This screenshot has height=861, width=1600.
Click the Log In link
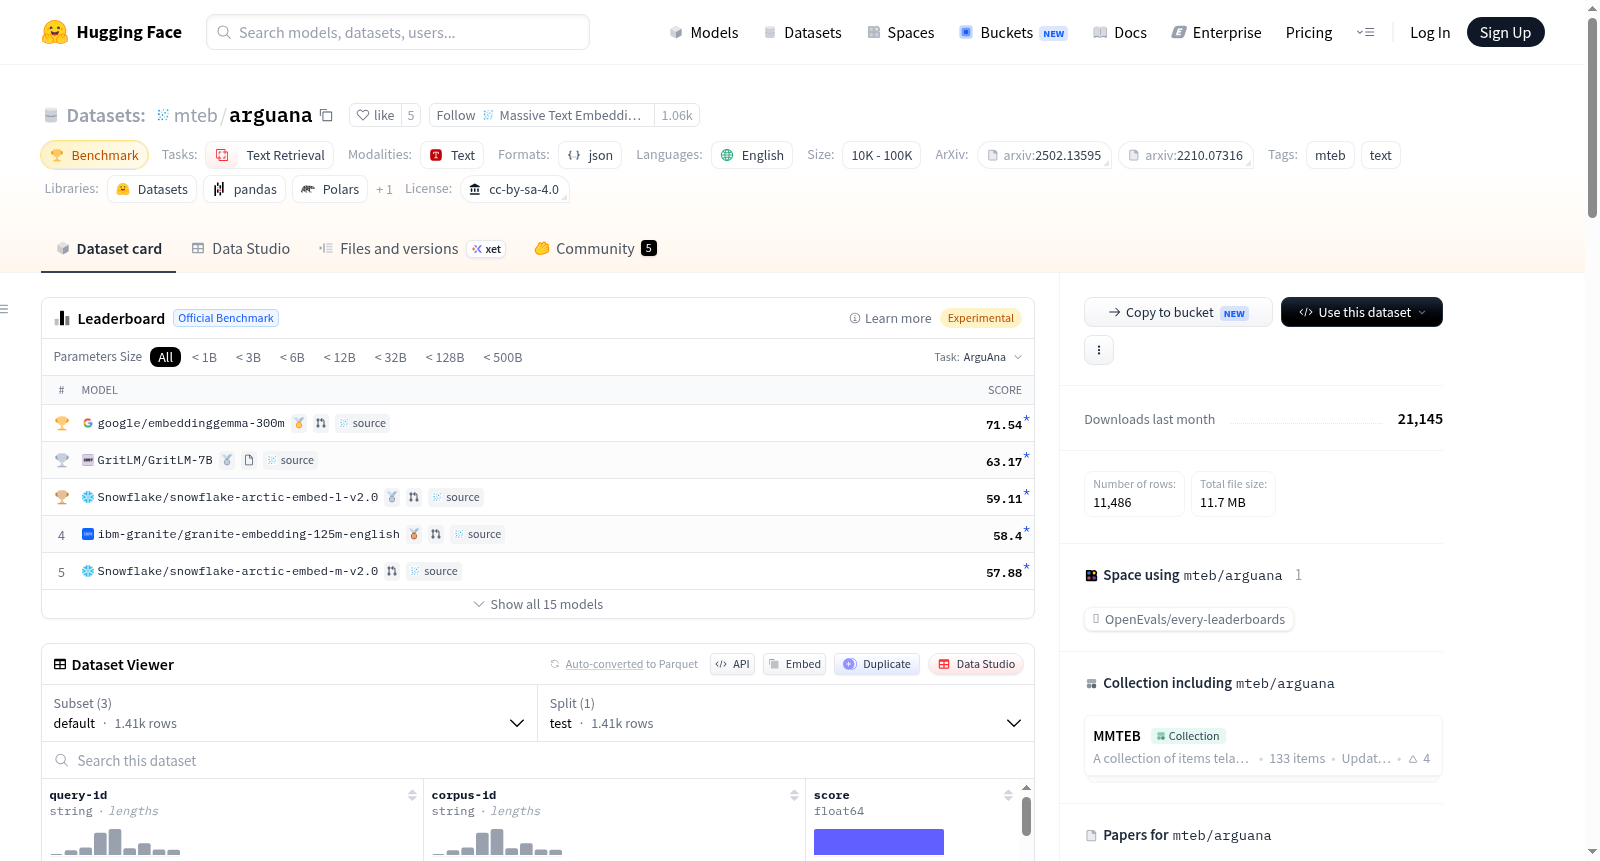click(x=1429, y=32)
